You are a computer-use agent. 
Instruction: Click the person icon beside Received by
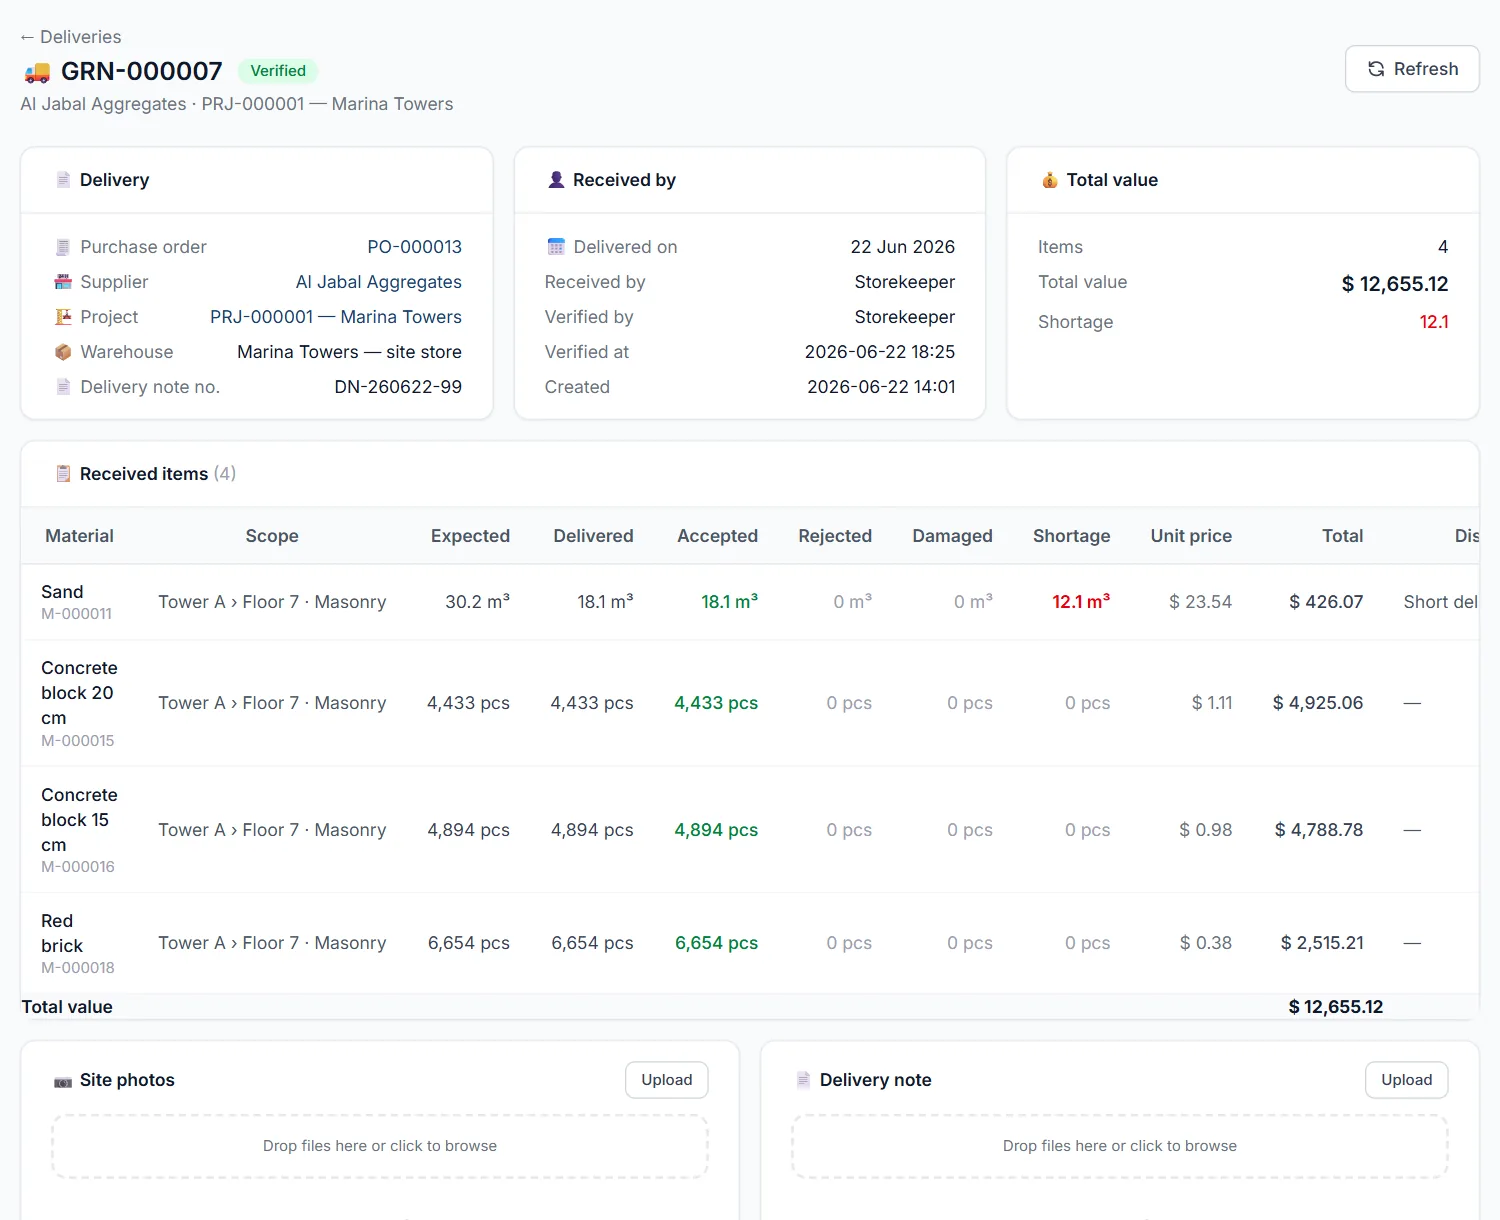pyautogui.click(x=556, y=180)
